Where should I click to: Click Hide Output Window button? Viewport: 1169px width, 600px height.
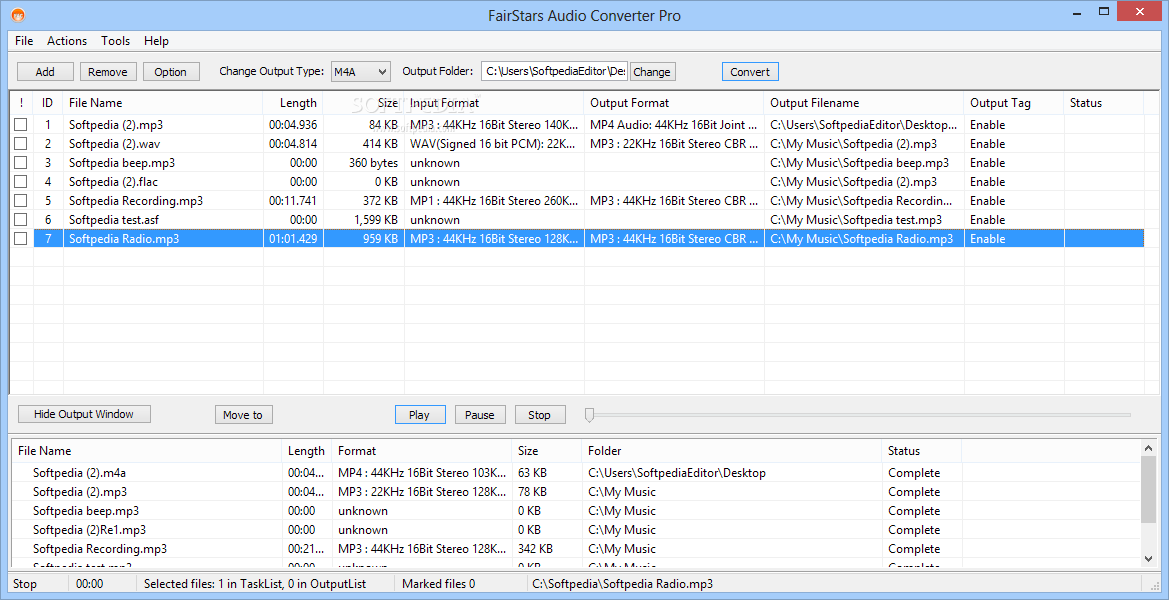click(84, 414)
